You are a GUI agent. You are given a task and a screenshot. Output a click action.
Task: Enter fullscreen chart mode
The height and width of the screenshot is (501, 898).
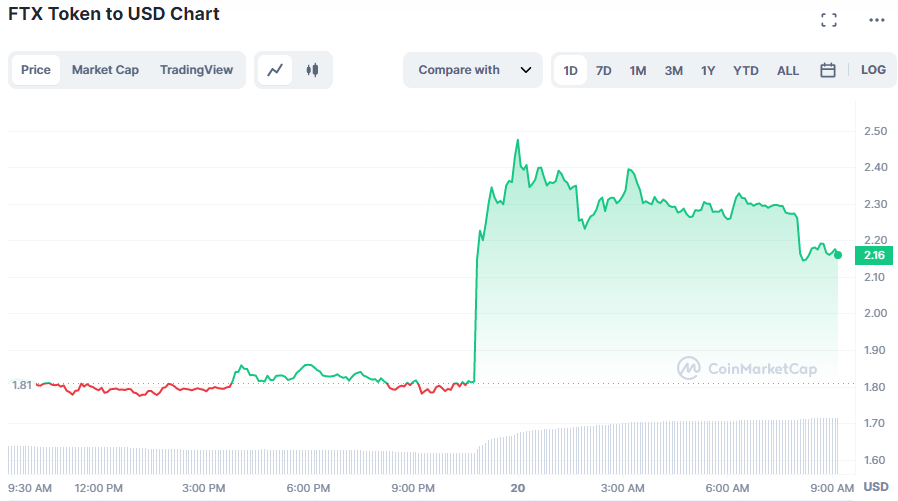[828, 20]
